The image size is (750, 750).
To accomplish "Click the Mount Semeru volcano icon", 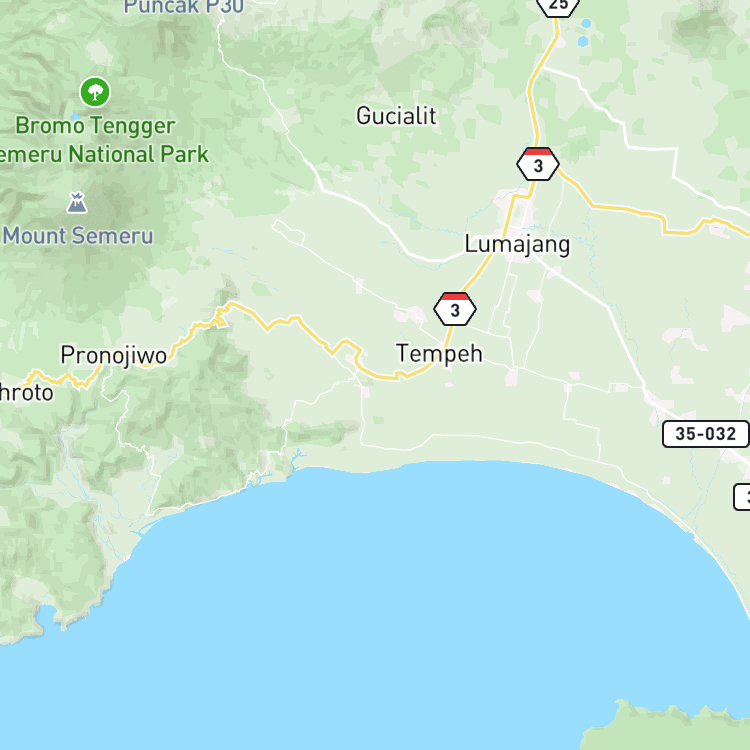I will (x=77, y=202).
